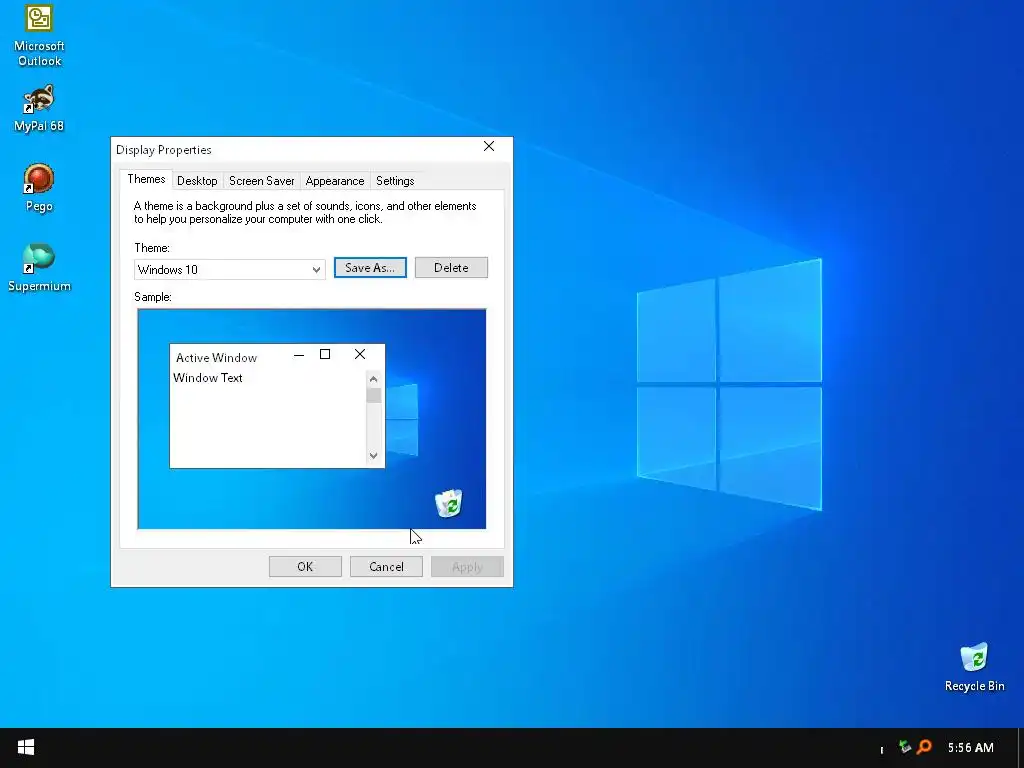Click the recycle bin icon in sample preview

tap(449, 503)
